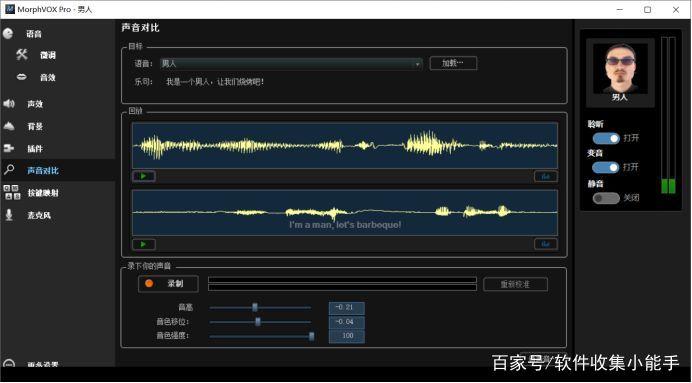Click the pitch value field -0.21
The image size is (692, 383).
click(x=346, y=308)
